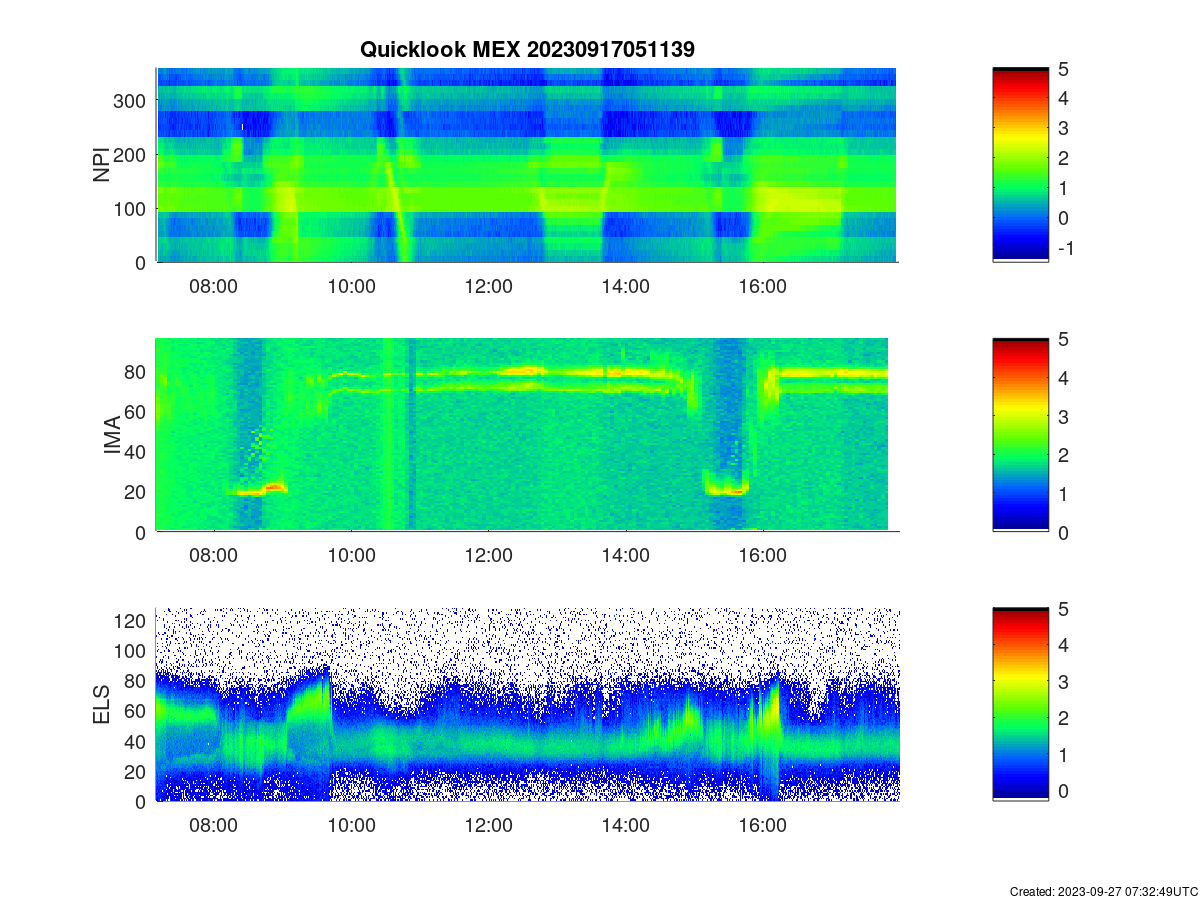Select the IMA spectrogram plot area

coord(522,435)
